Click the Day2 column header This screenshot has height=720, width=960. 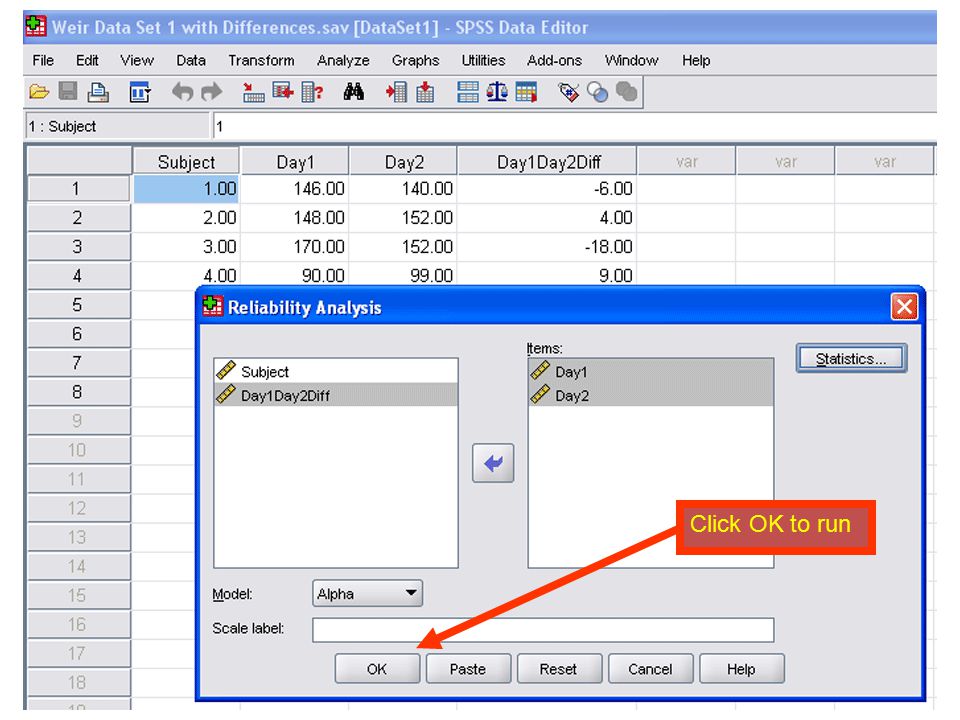click(x=404, y=162)
